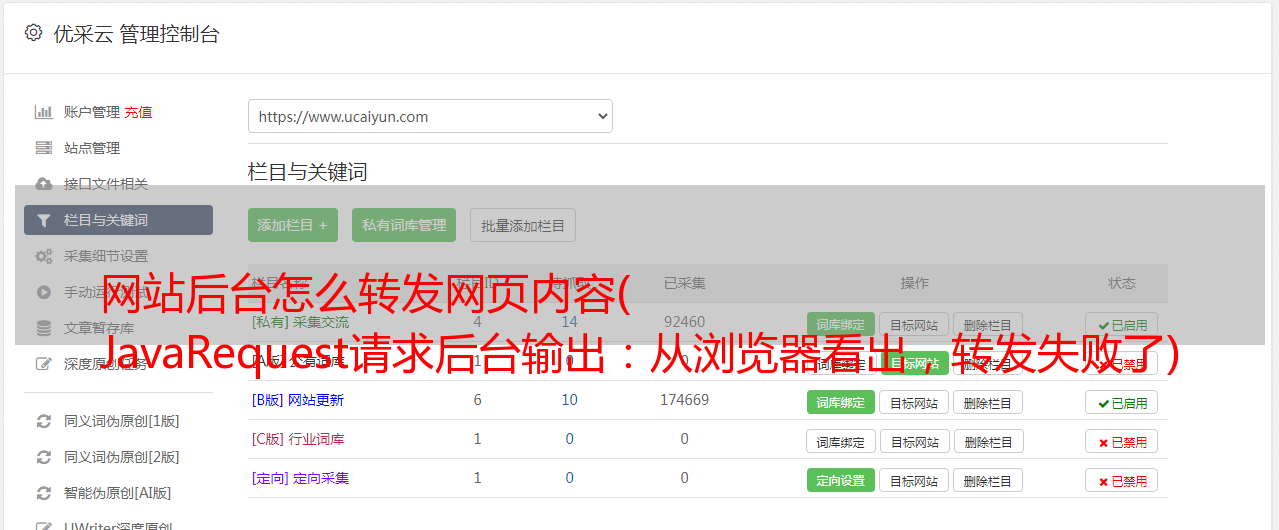Click the 优采云 管理控制台 title
The width and height of the screenshot is (1279, 530).
pos(136,34)
